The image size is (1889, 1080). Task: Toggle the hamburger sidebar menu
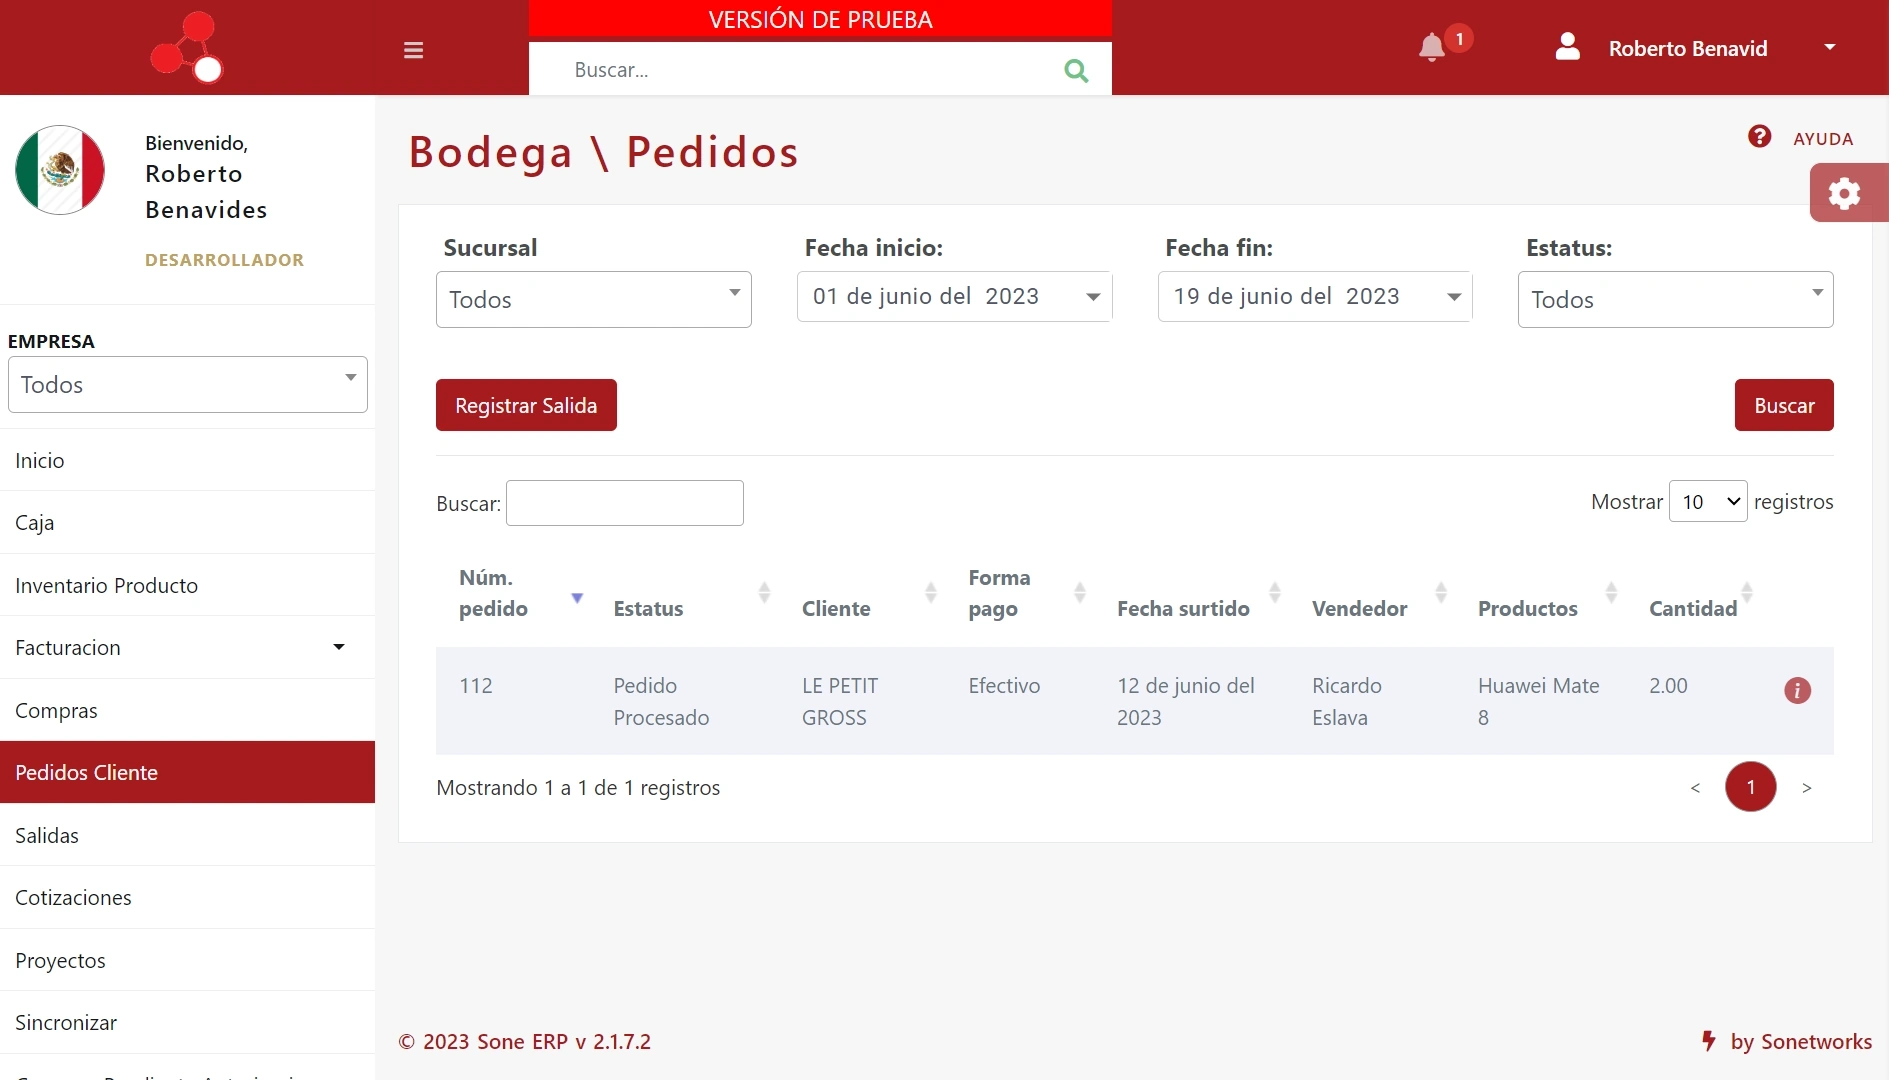pos(413,49)
